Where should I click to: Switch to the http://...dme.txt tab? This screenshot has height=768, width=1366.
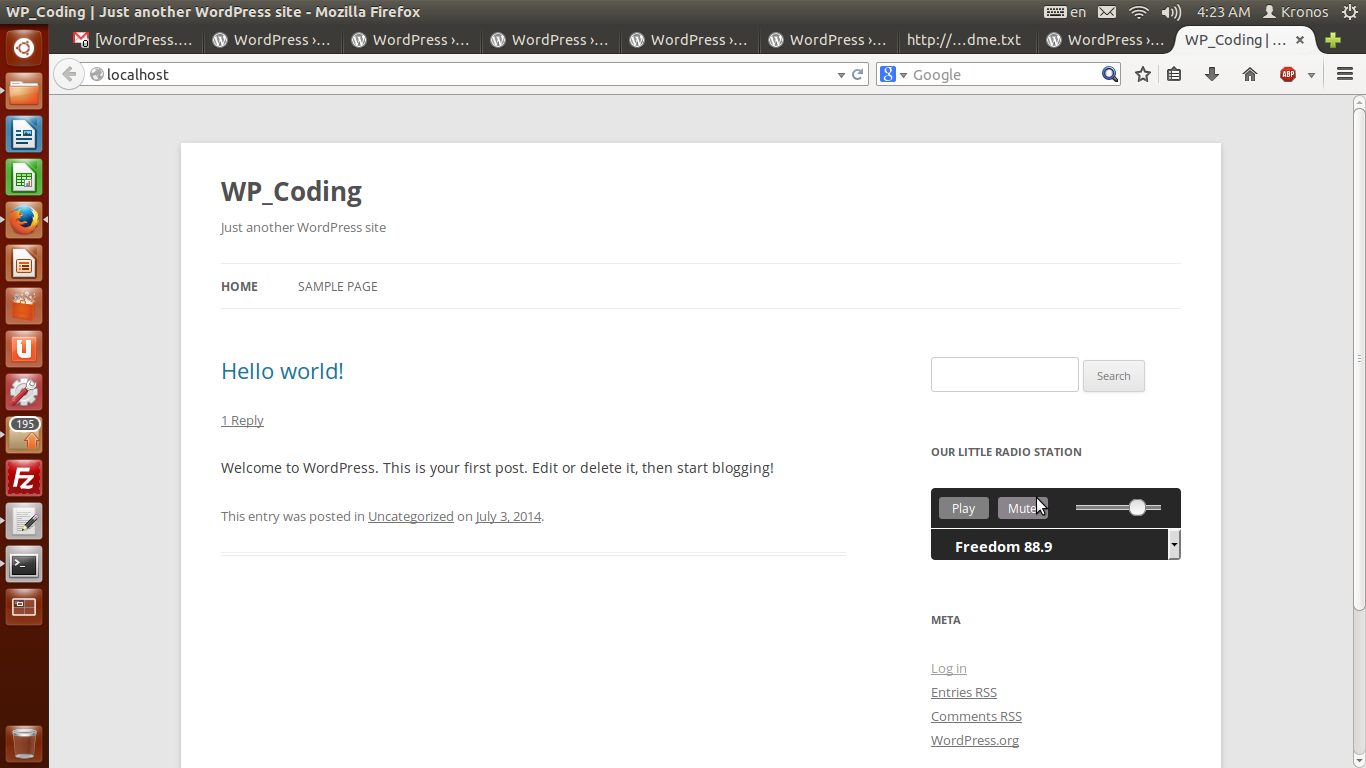(963, 40)
